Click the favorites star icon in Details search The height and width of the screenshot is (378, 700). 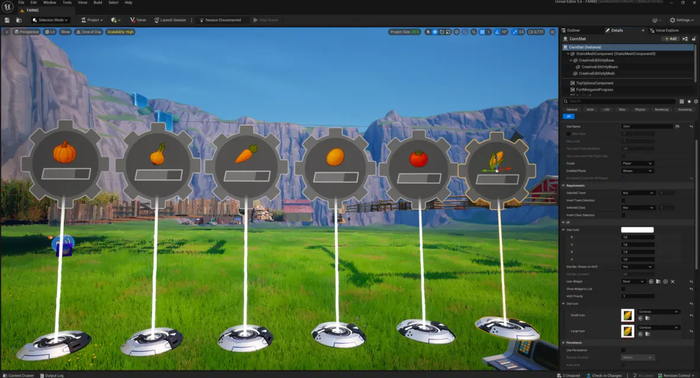coord(689,102)
